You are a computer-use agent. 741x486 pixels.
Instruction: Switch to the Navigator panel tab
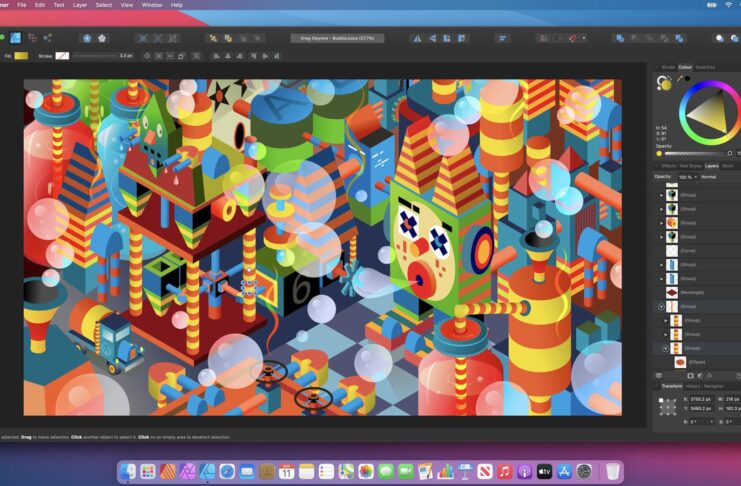713,386
